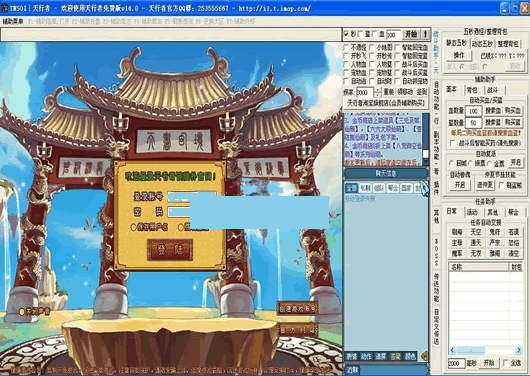Click 清屏 to clear the chat
This screenshot has height=376, width=530.
[381, 356]
